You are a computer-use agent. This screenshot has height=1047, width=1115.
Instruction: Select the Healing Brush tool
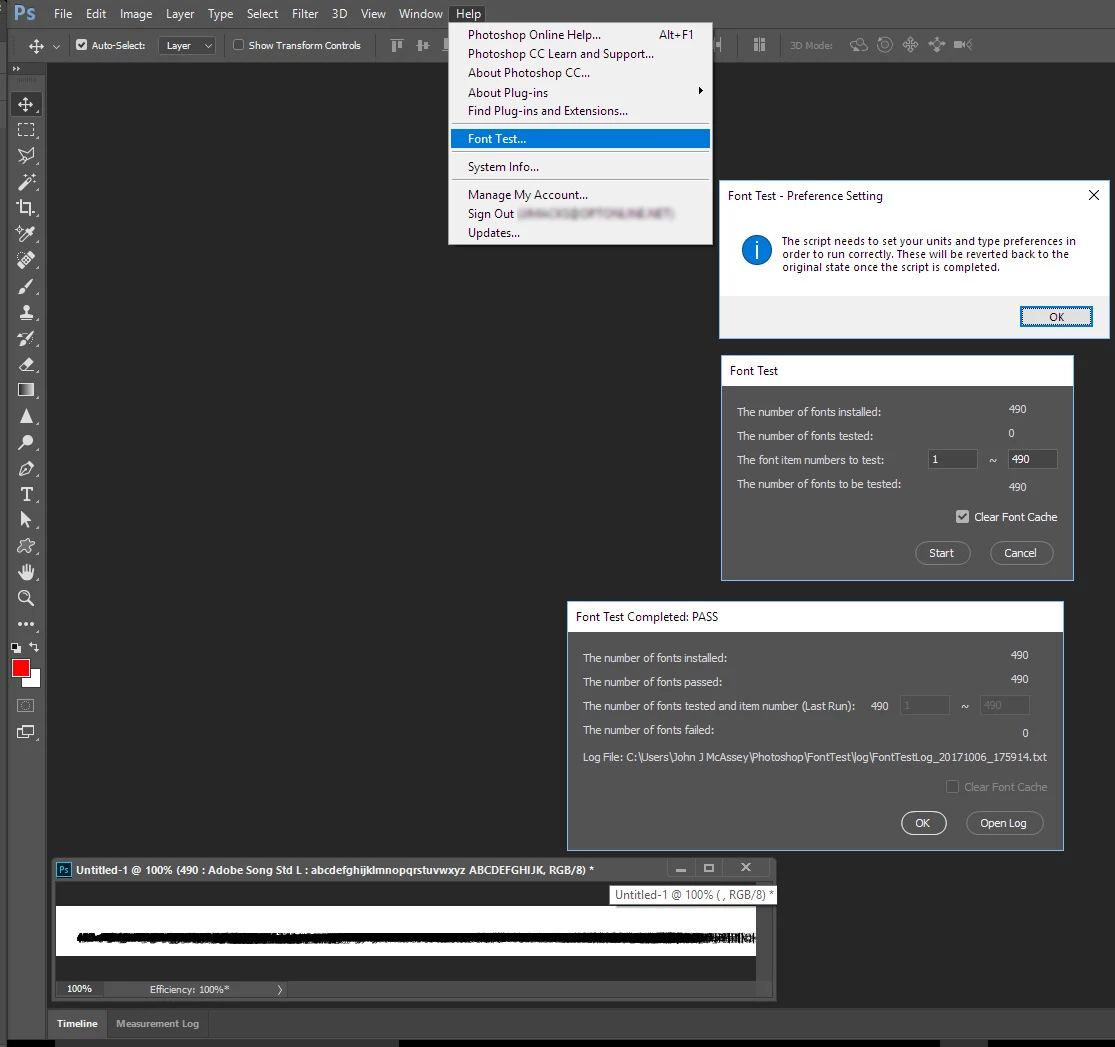[x=26, y=260]
